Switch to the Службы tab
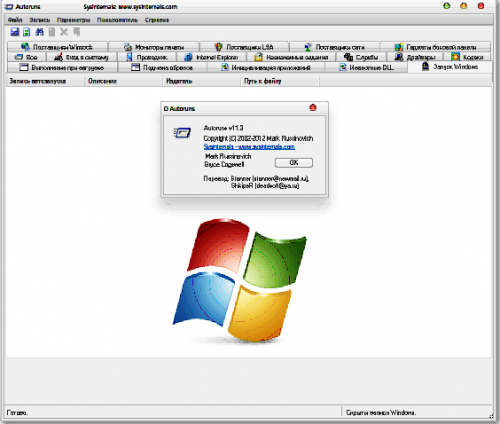This screenshot has width=500, height=424. (361, 57)
